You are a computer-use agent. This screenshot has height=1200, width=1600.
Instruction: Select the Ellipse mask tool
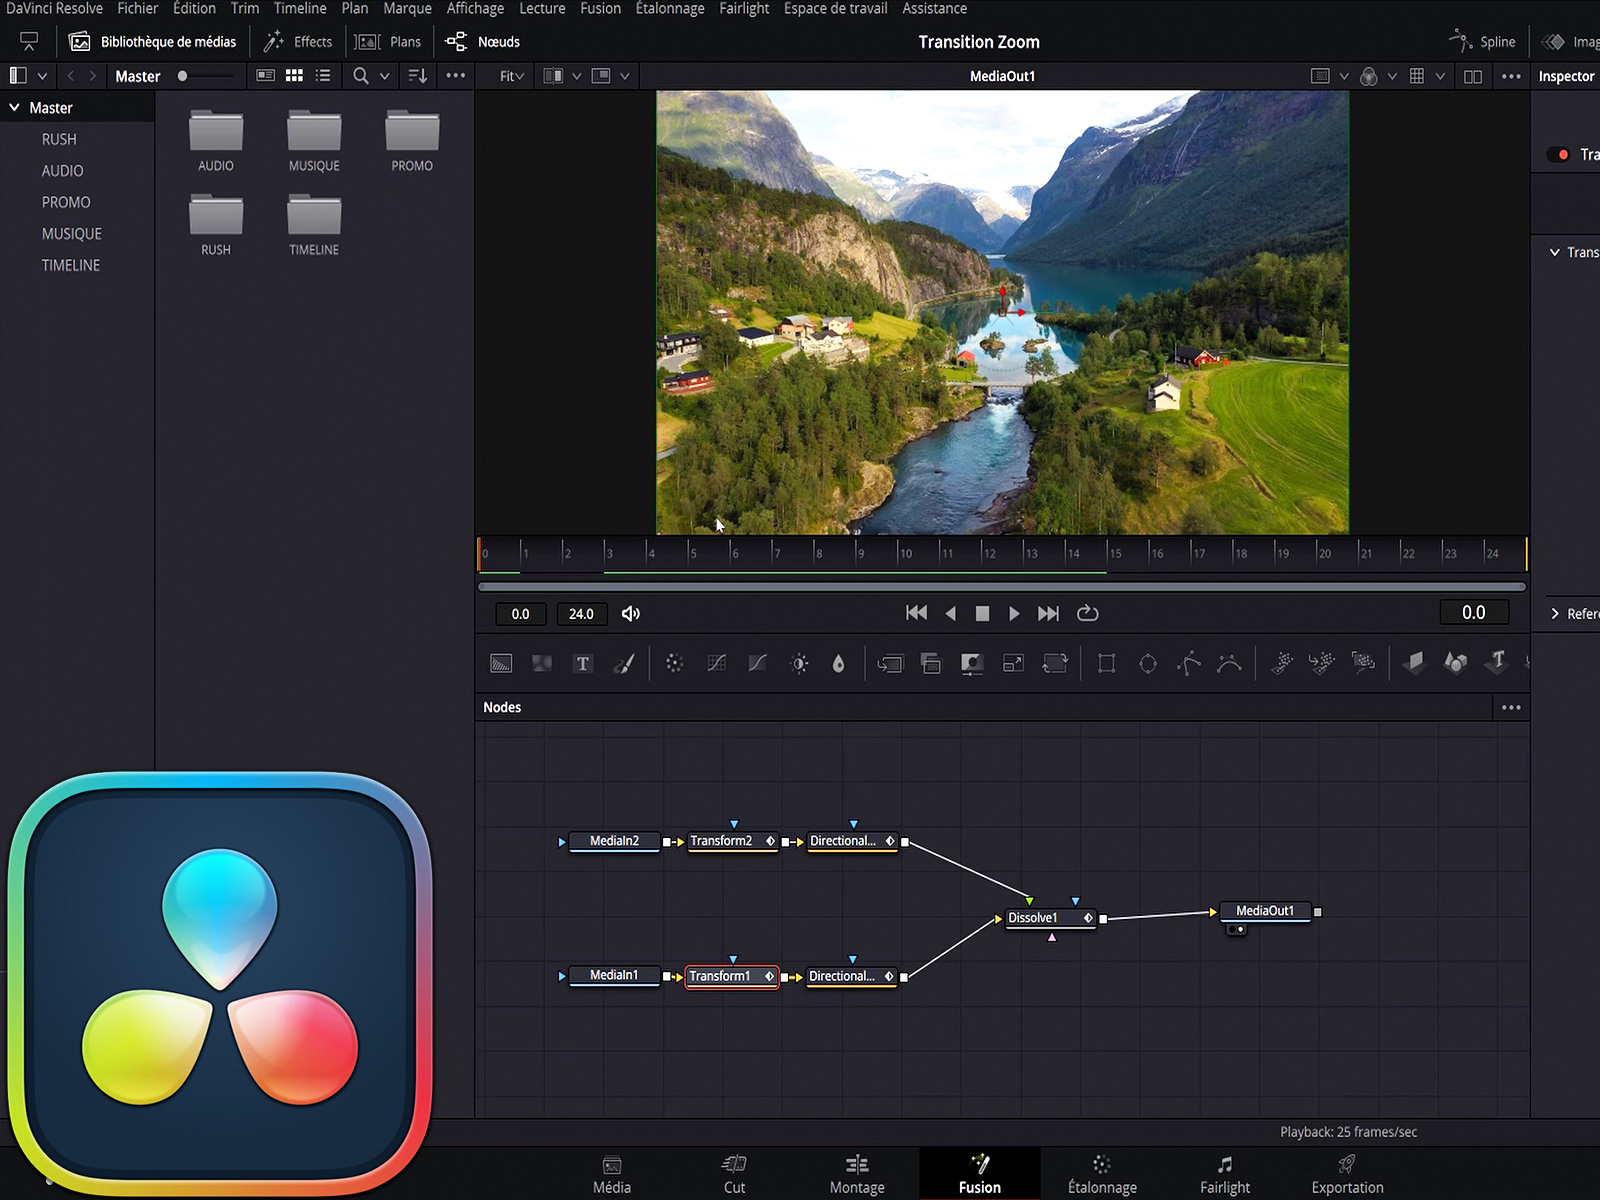pos(1148,664)
